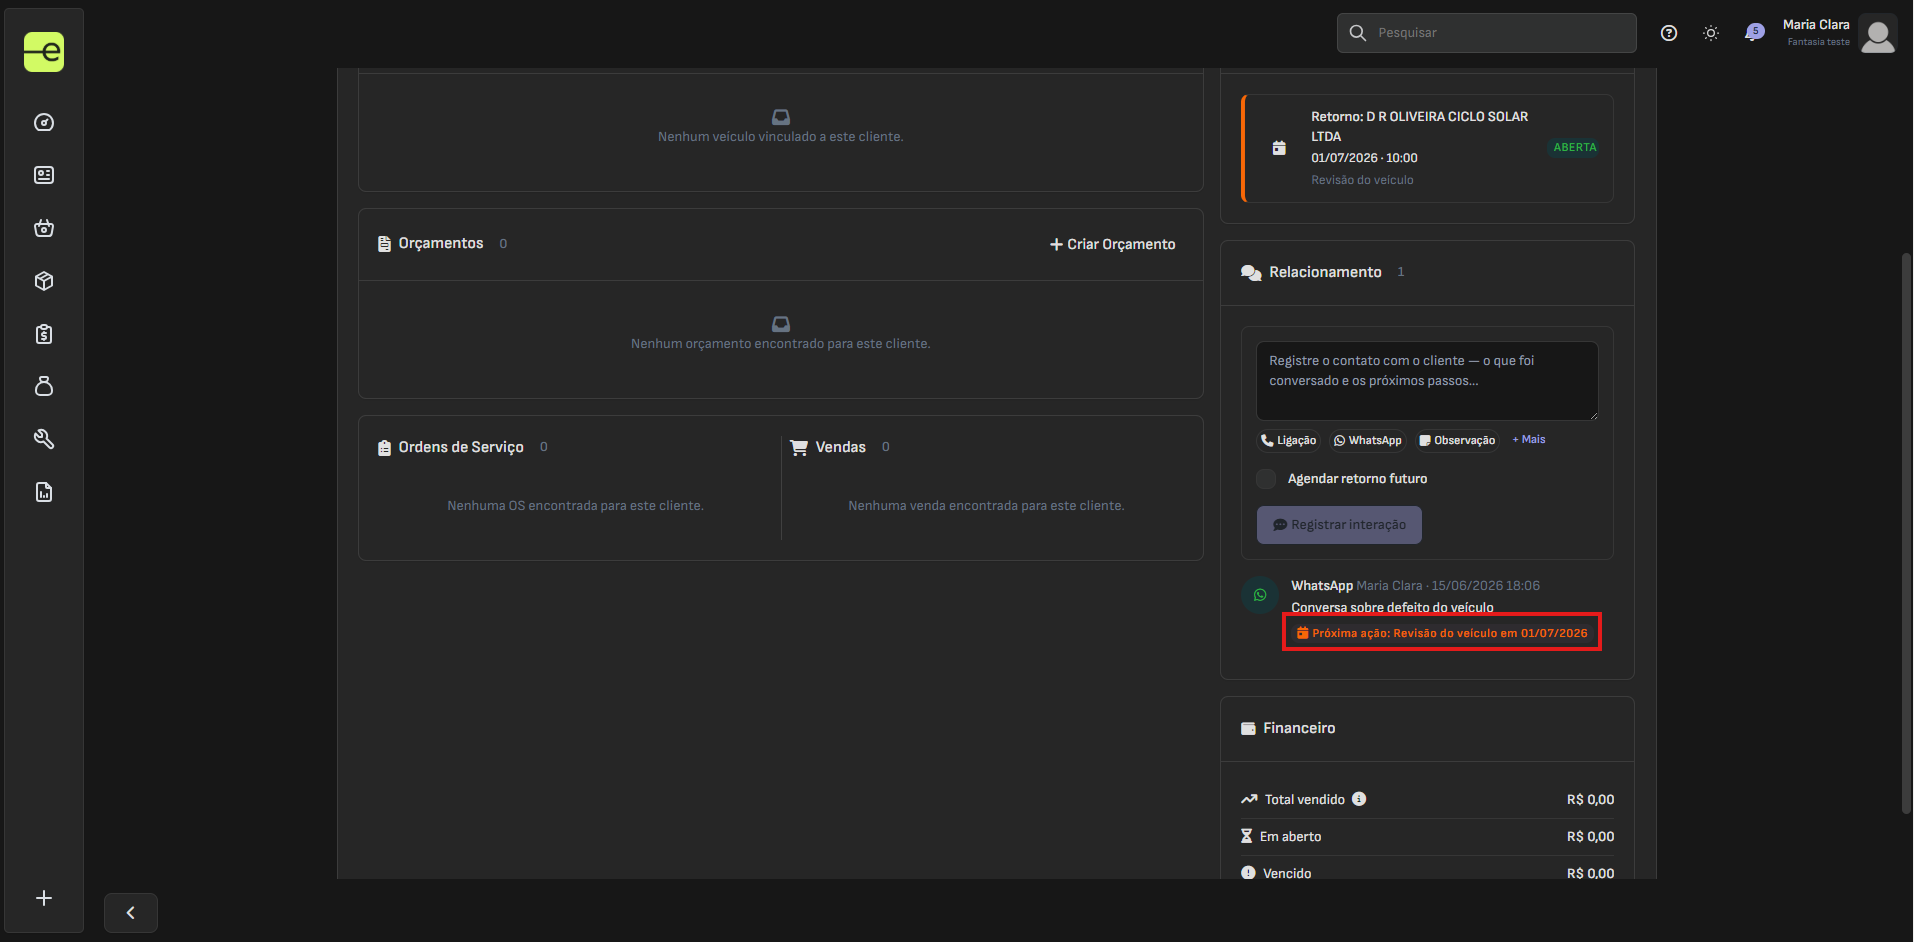The image size is (1914, 943).
Task: Click 'Nenhum veículo vinculado a este cliente.'
Action: 781,137
